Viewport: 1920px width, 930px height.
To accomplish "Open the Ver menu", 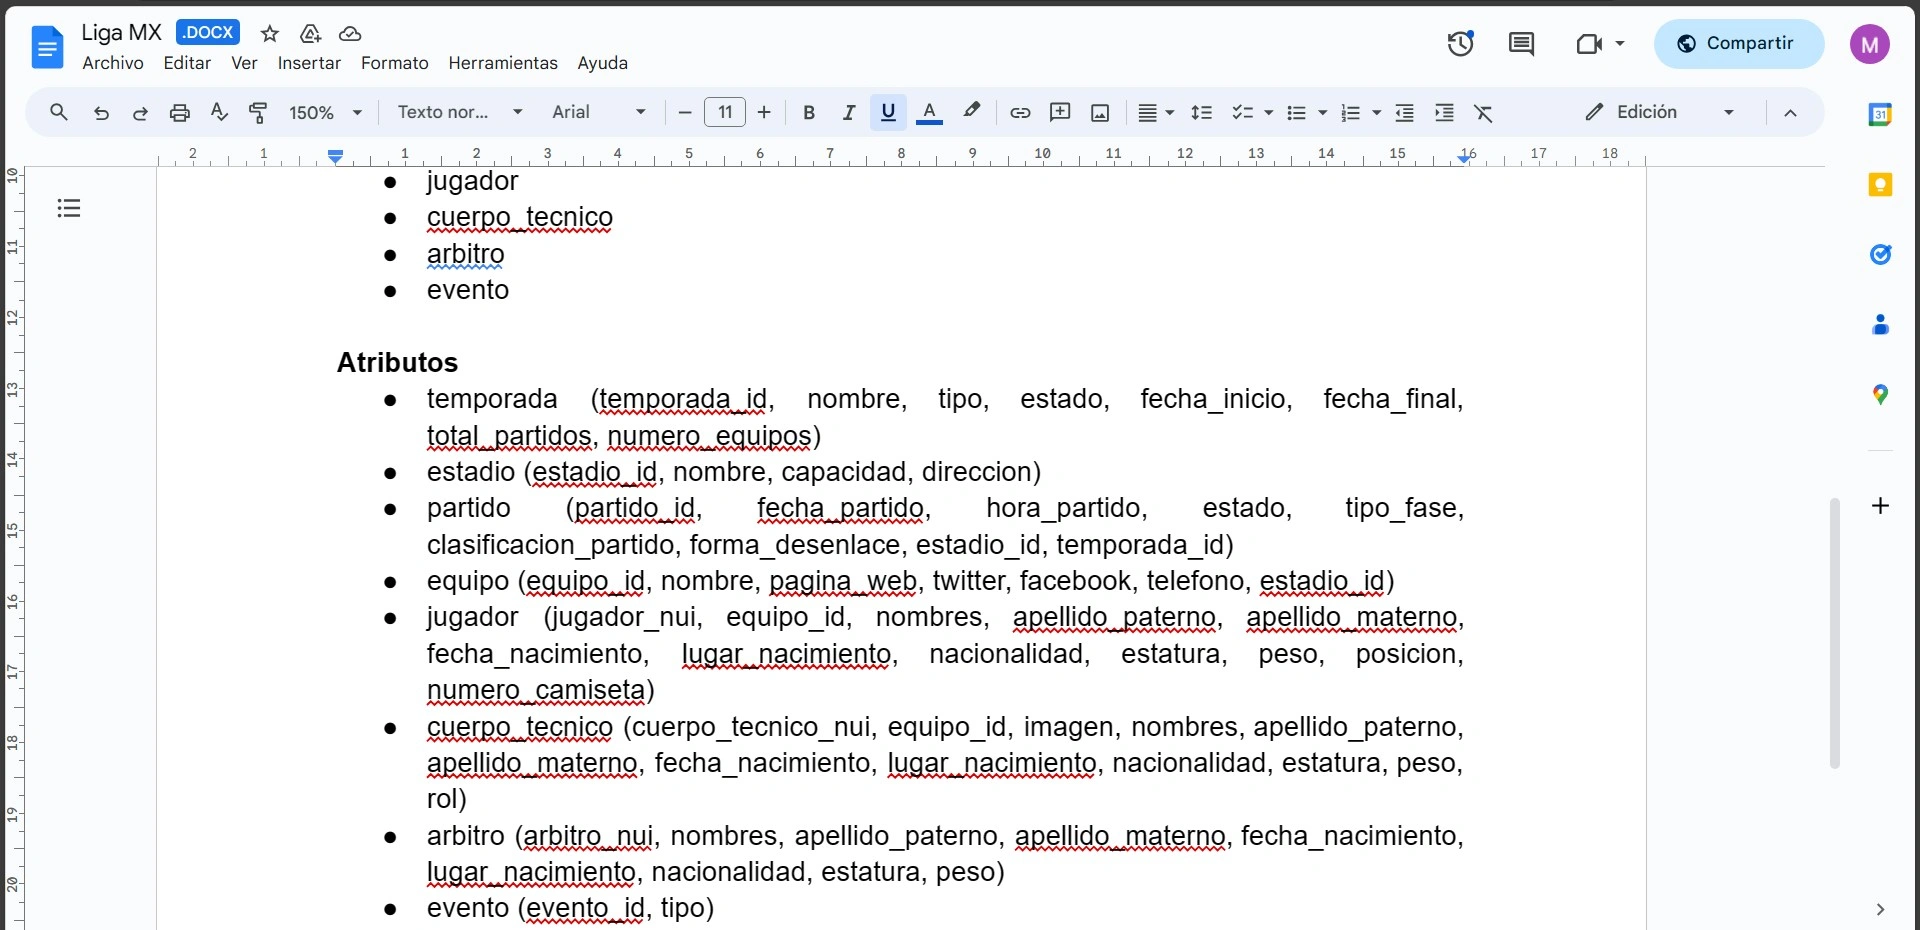I will 244,63.
